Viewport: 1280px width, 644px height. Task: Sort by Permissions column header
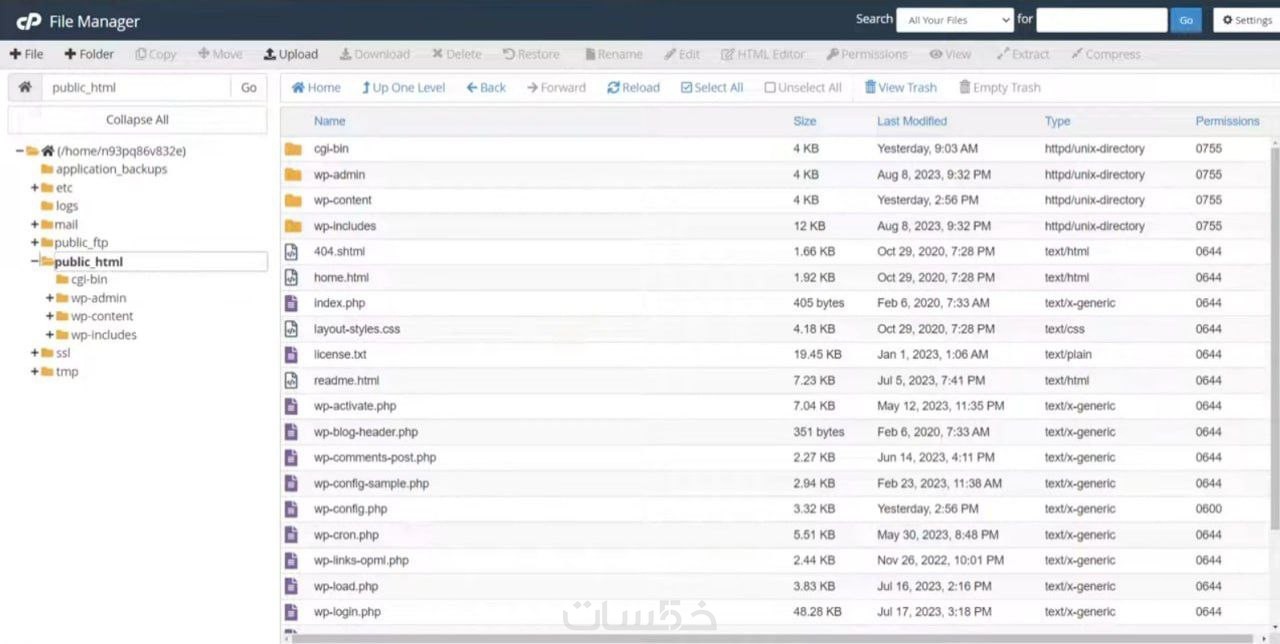(x=1227, y=121)
